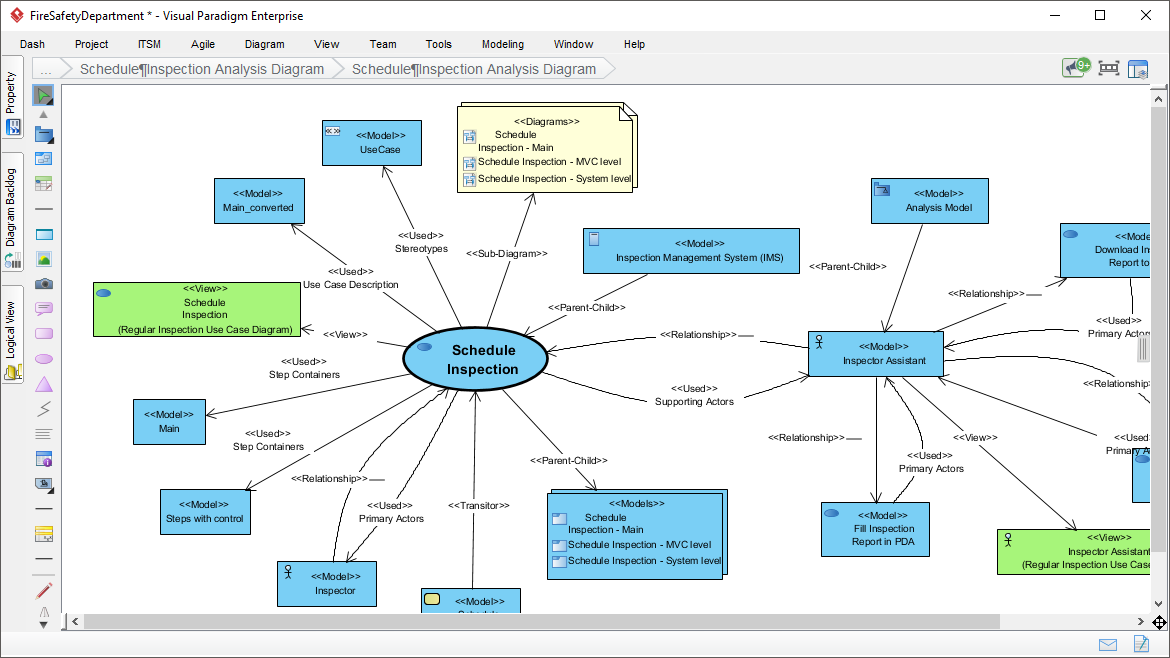Open the Window menu

(573, 44)
